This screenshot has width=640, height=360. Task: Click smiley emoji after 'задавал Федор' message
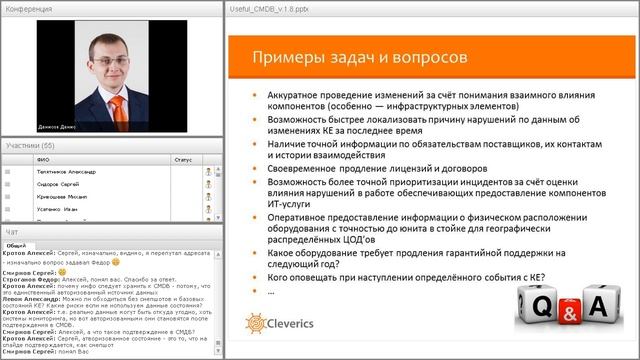(116, 262)
